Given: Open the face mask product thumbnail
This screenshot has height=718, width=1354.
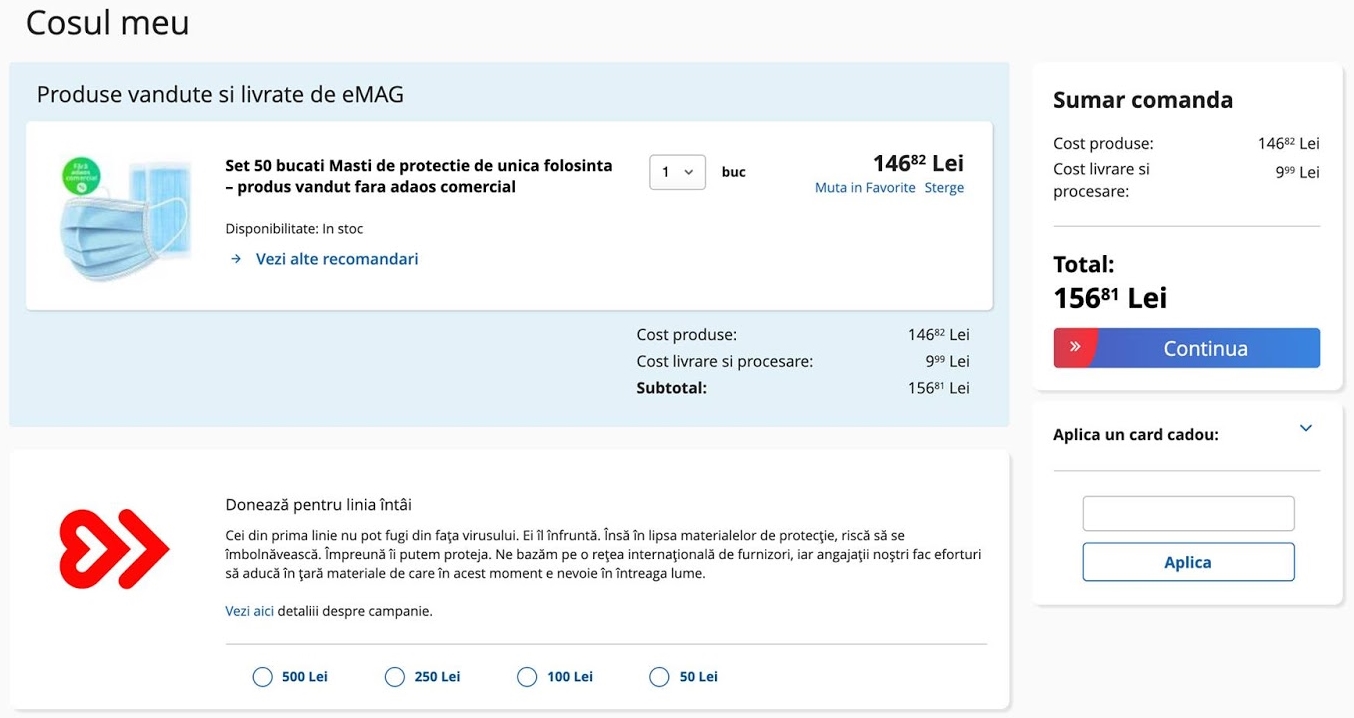Looking at the screenshot, I should pos(123,217).
